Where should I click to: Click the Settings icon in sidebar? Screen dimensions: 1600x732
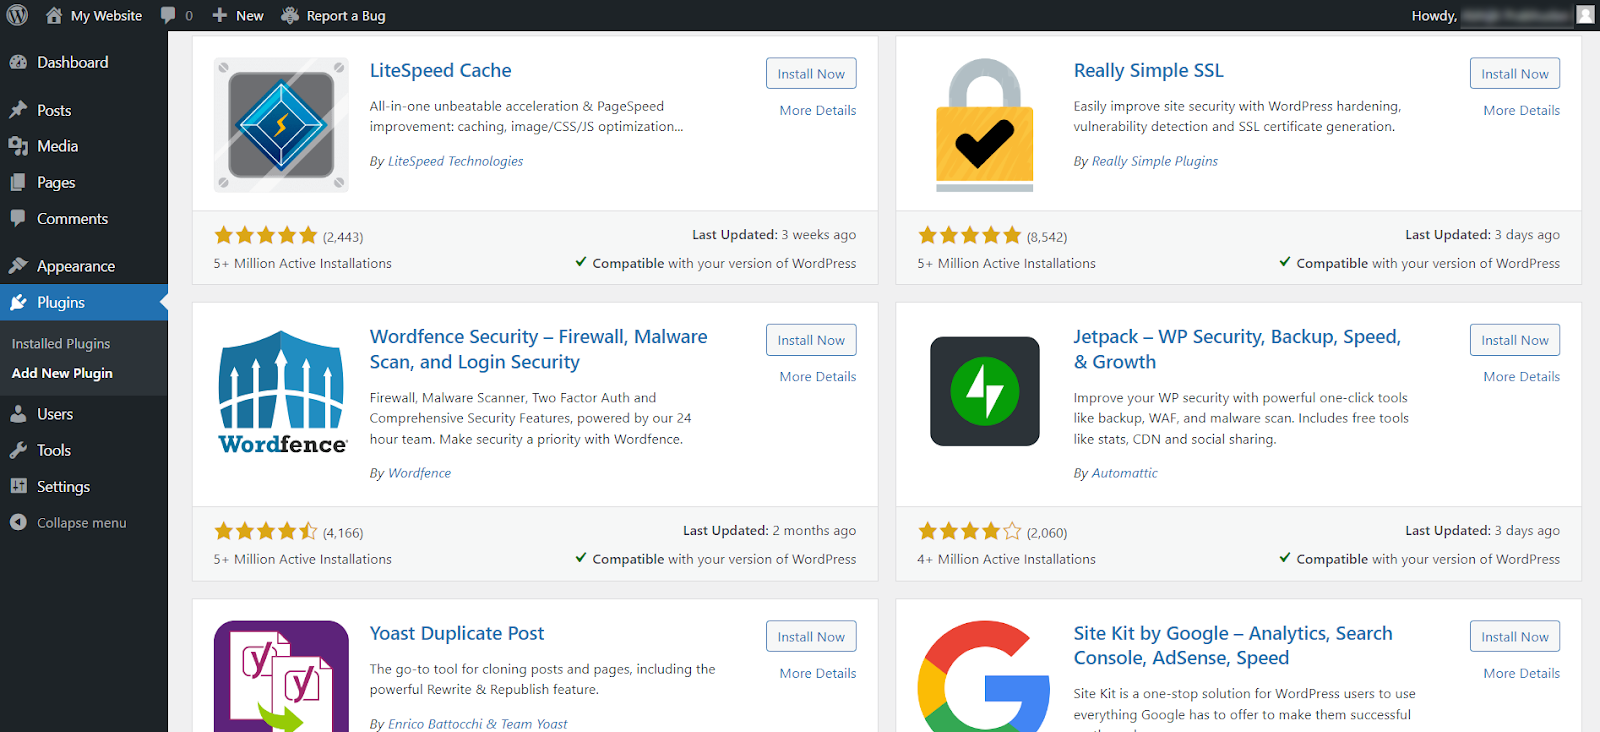click(x=18, y=486)
